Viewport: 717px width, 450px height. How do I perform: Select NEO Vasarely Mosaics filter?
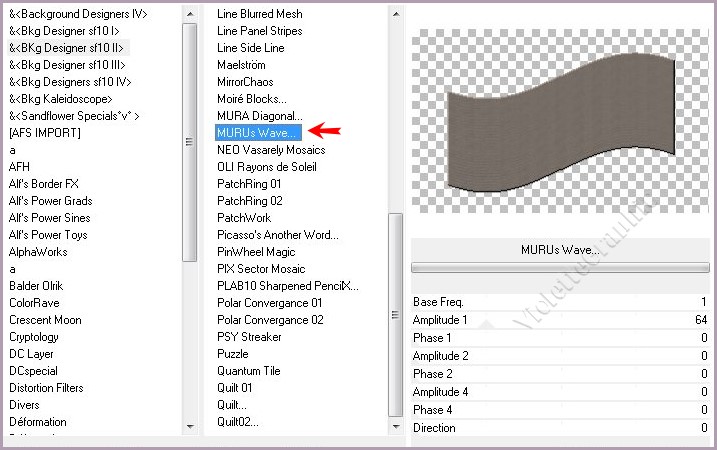270,150
